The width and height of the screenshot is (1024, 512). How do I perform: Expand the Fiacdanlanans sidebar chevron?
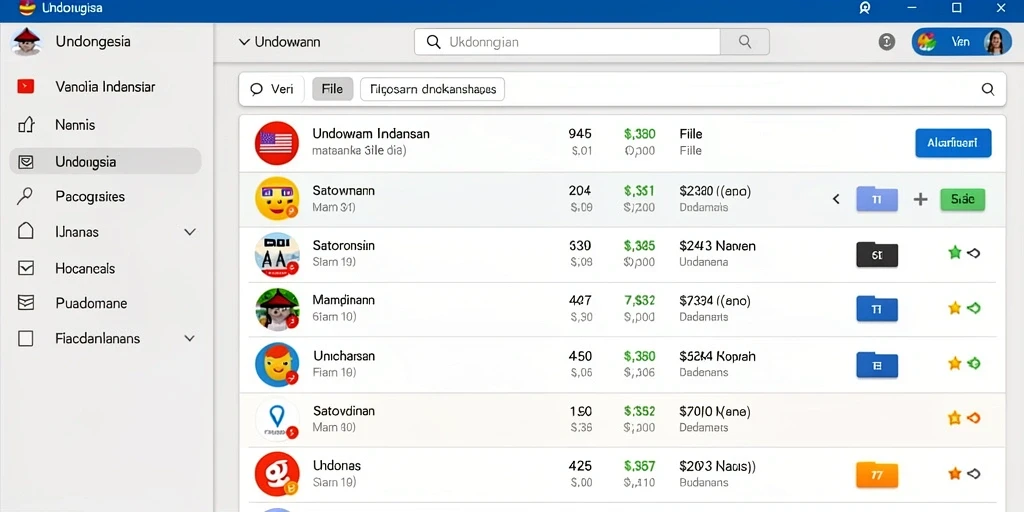tap(190, 338)
